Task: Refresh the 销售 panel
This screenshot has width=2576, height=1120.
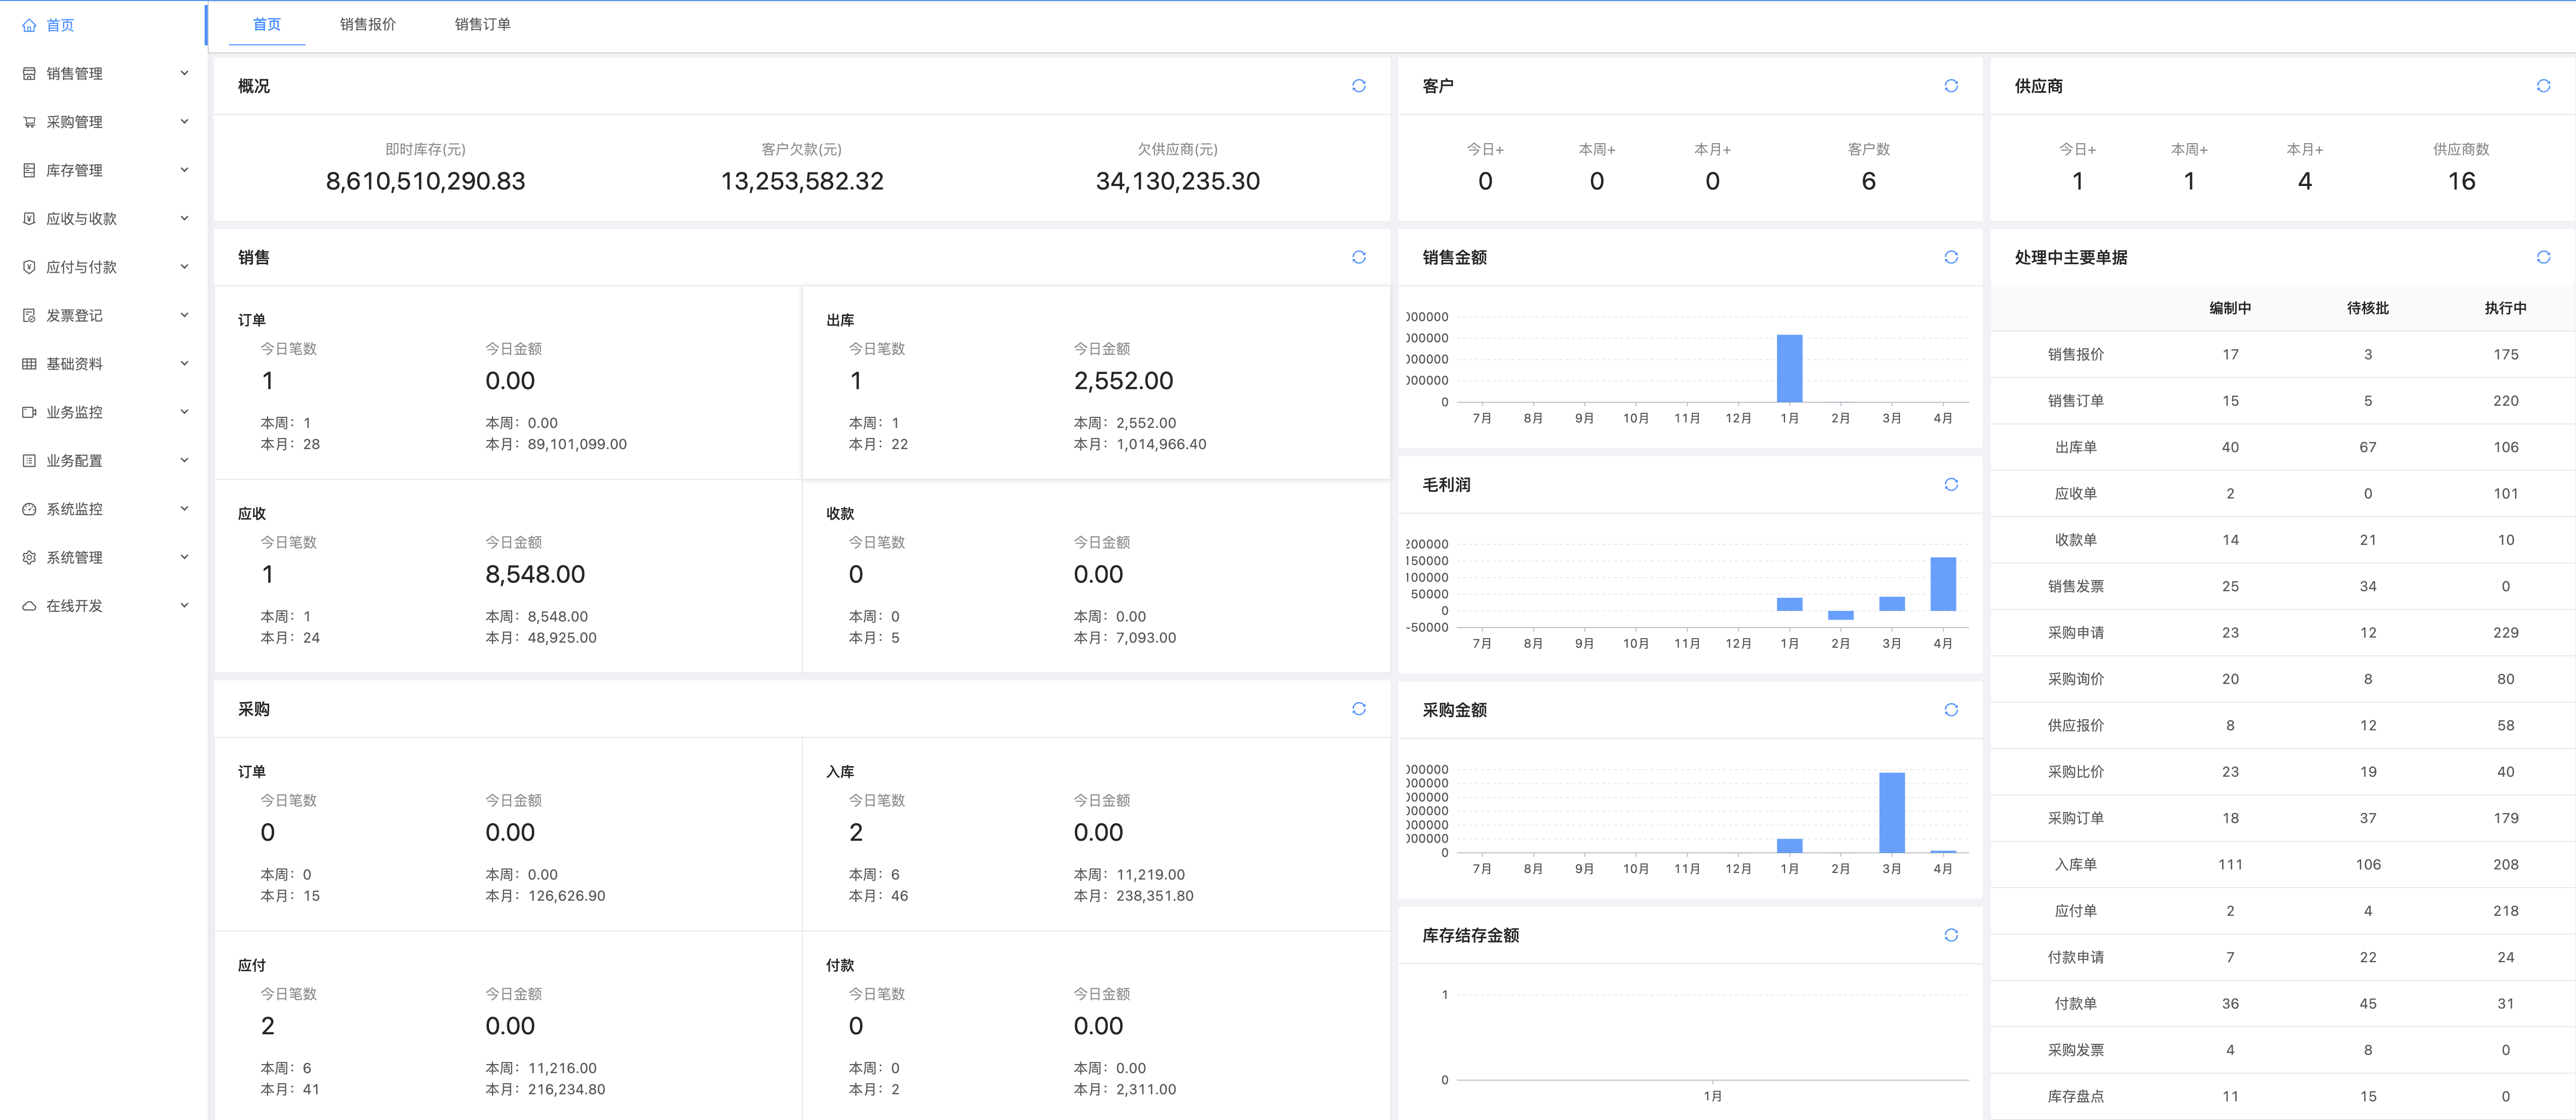Action: [1359, 257]
